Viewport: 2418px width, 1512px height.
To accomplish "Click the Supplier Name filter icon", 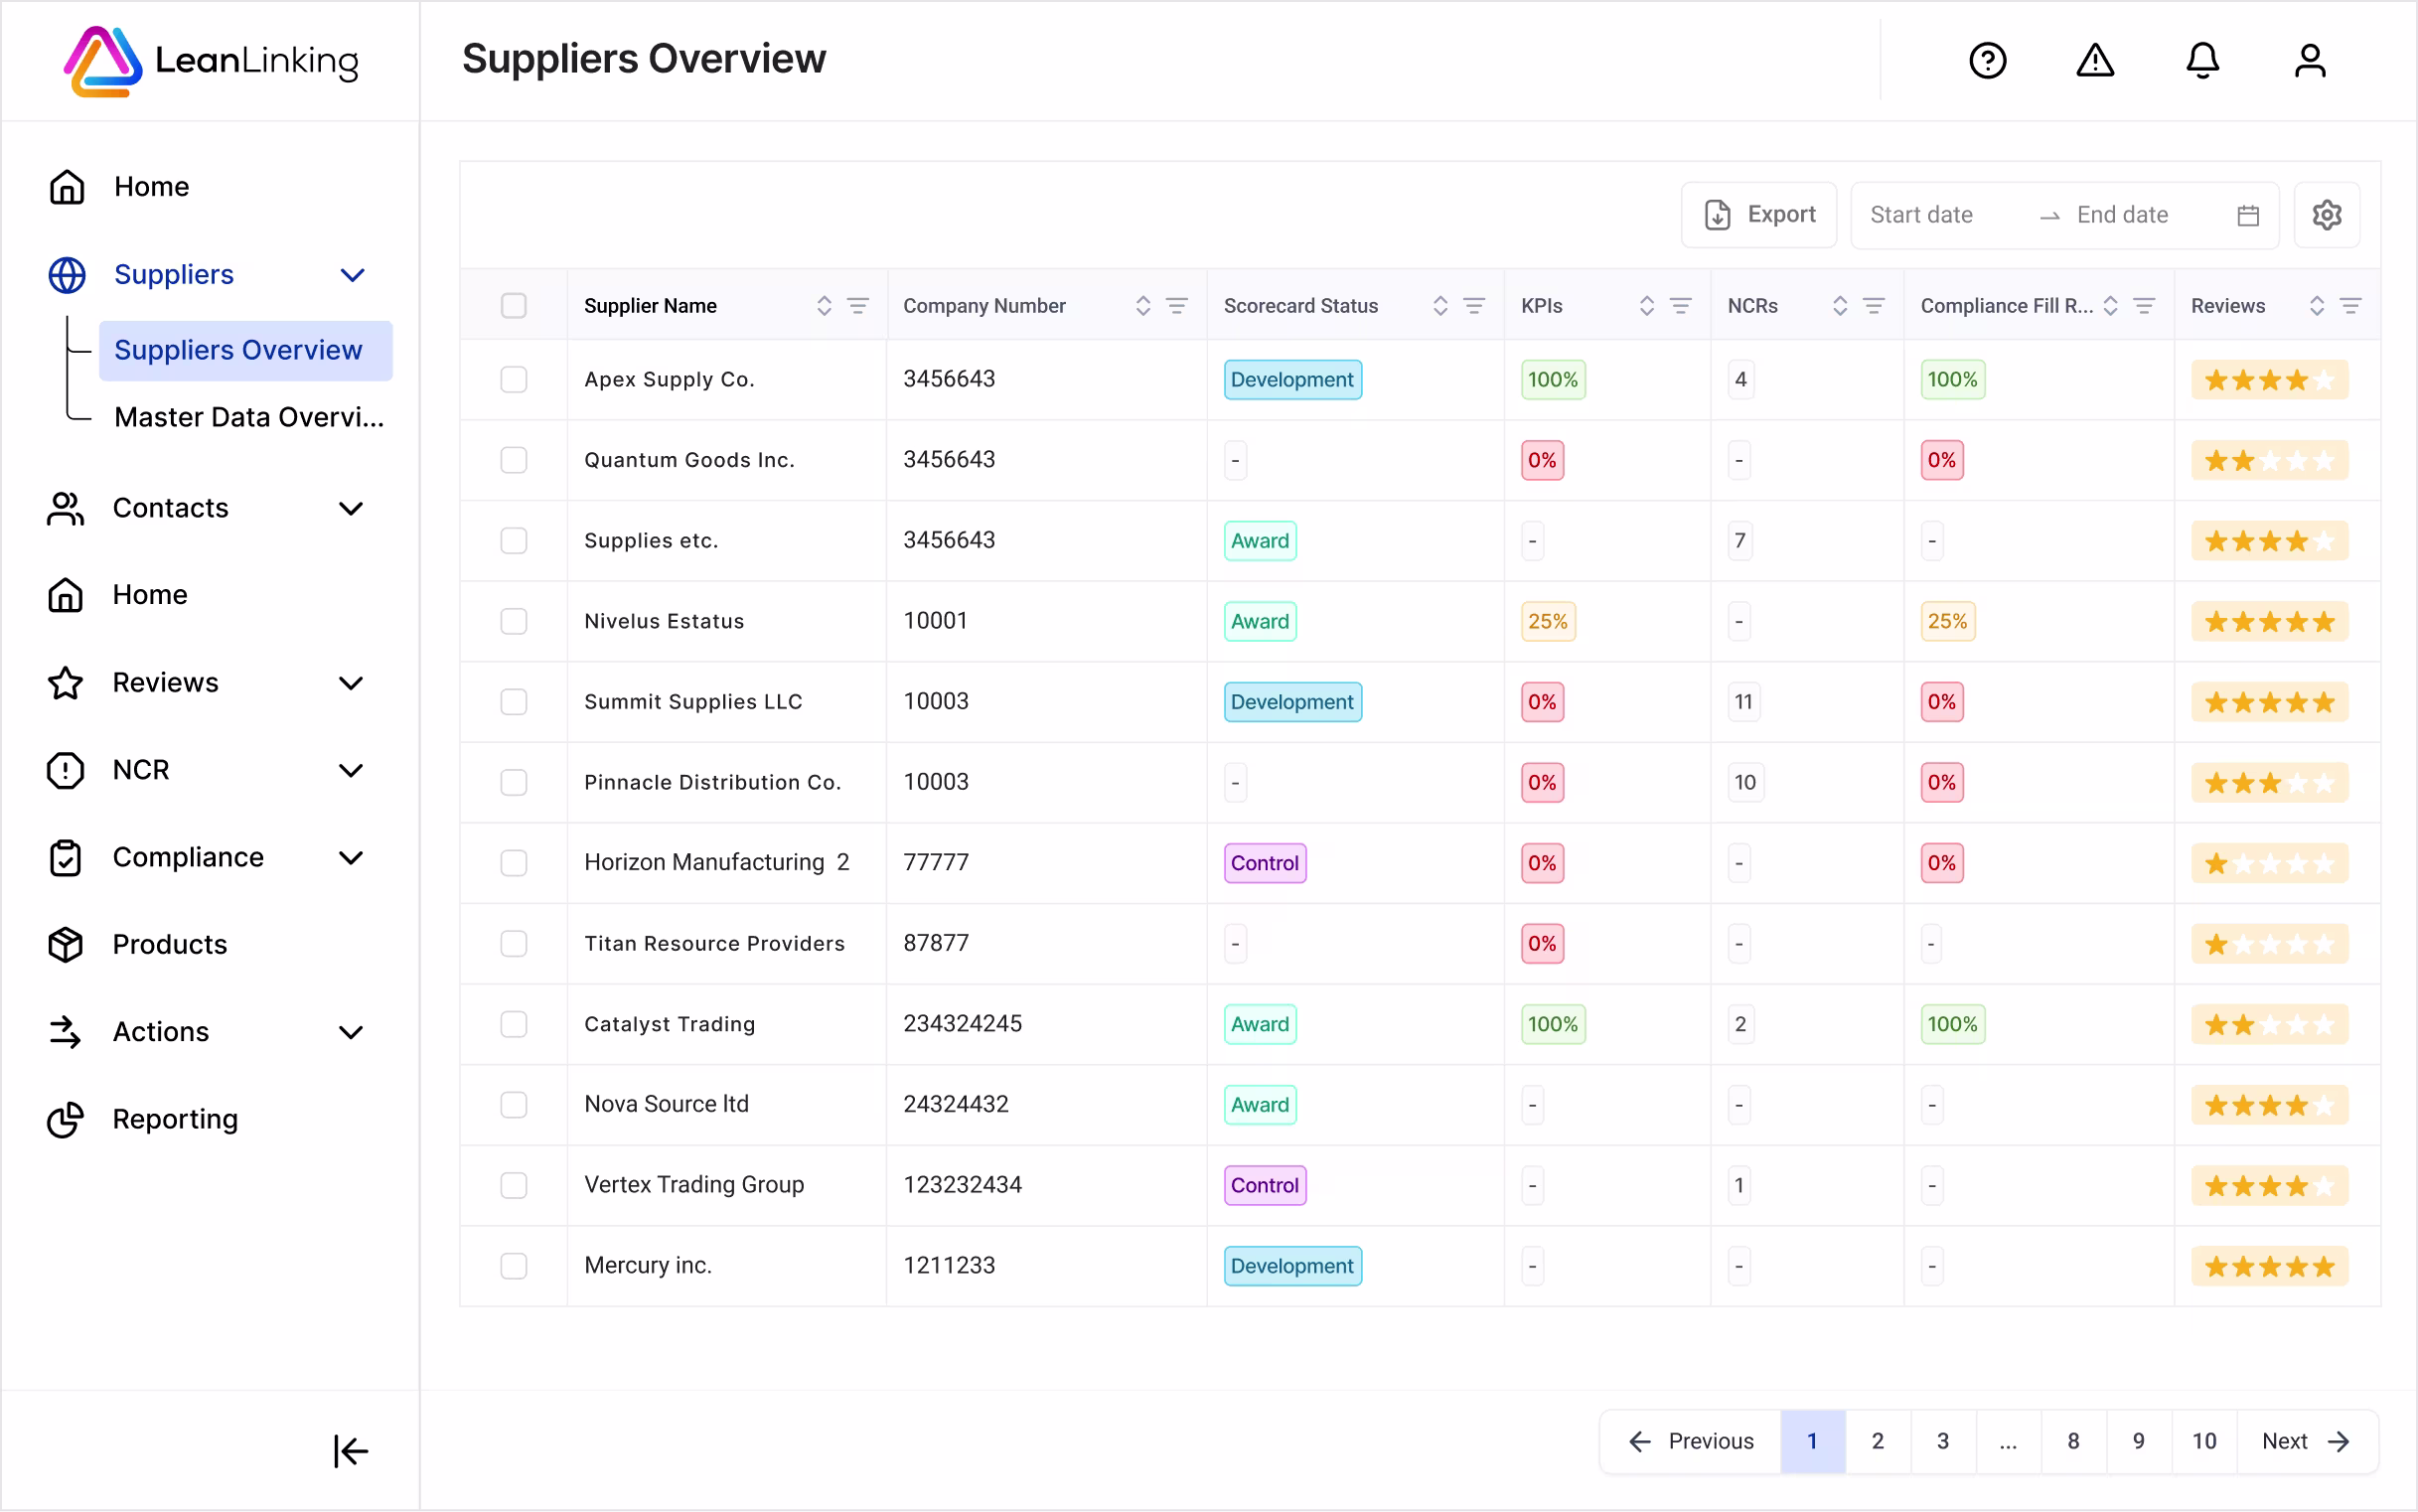I will tap(858, 306).
